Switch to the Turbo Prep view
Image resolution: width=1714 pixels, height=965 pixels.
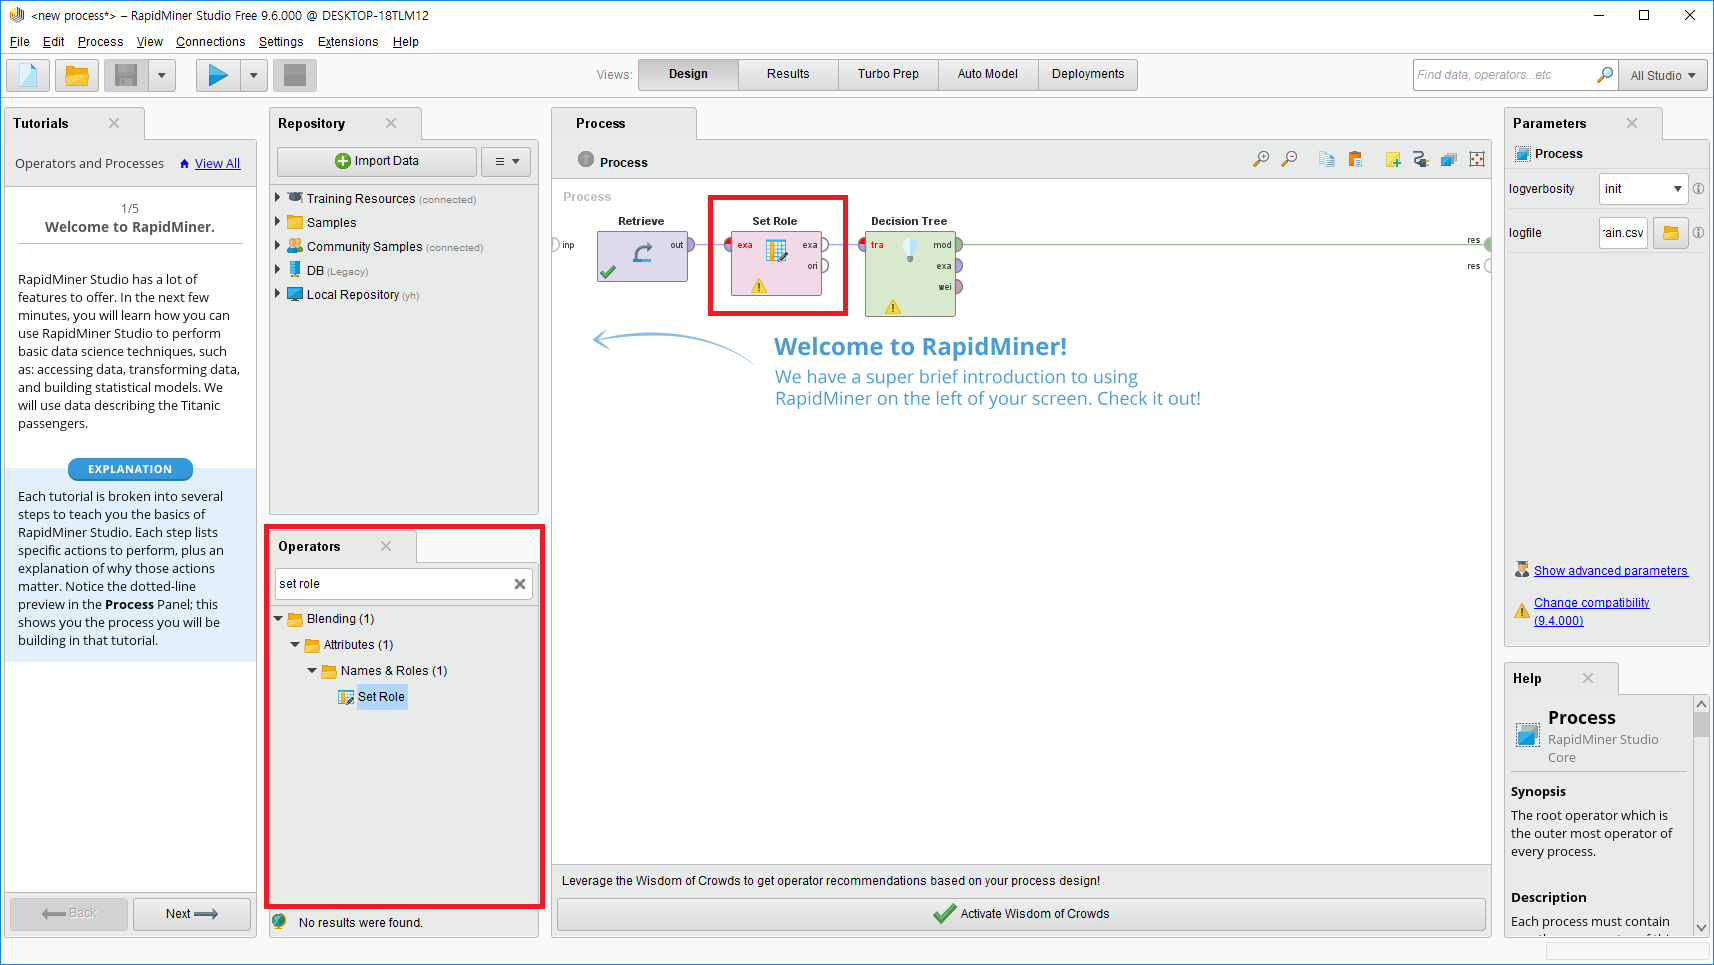click(888, 74)
